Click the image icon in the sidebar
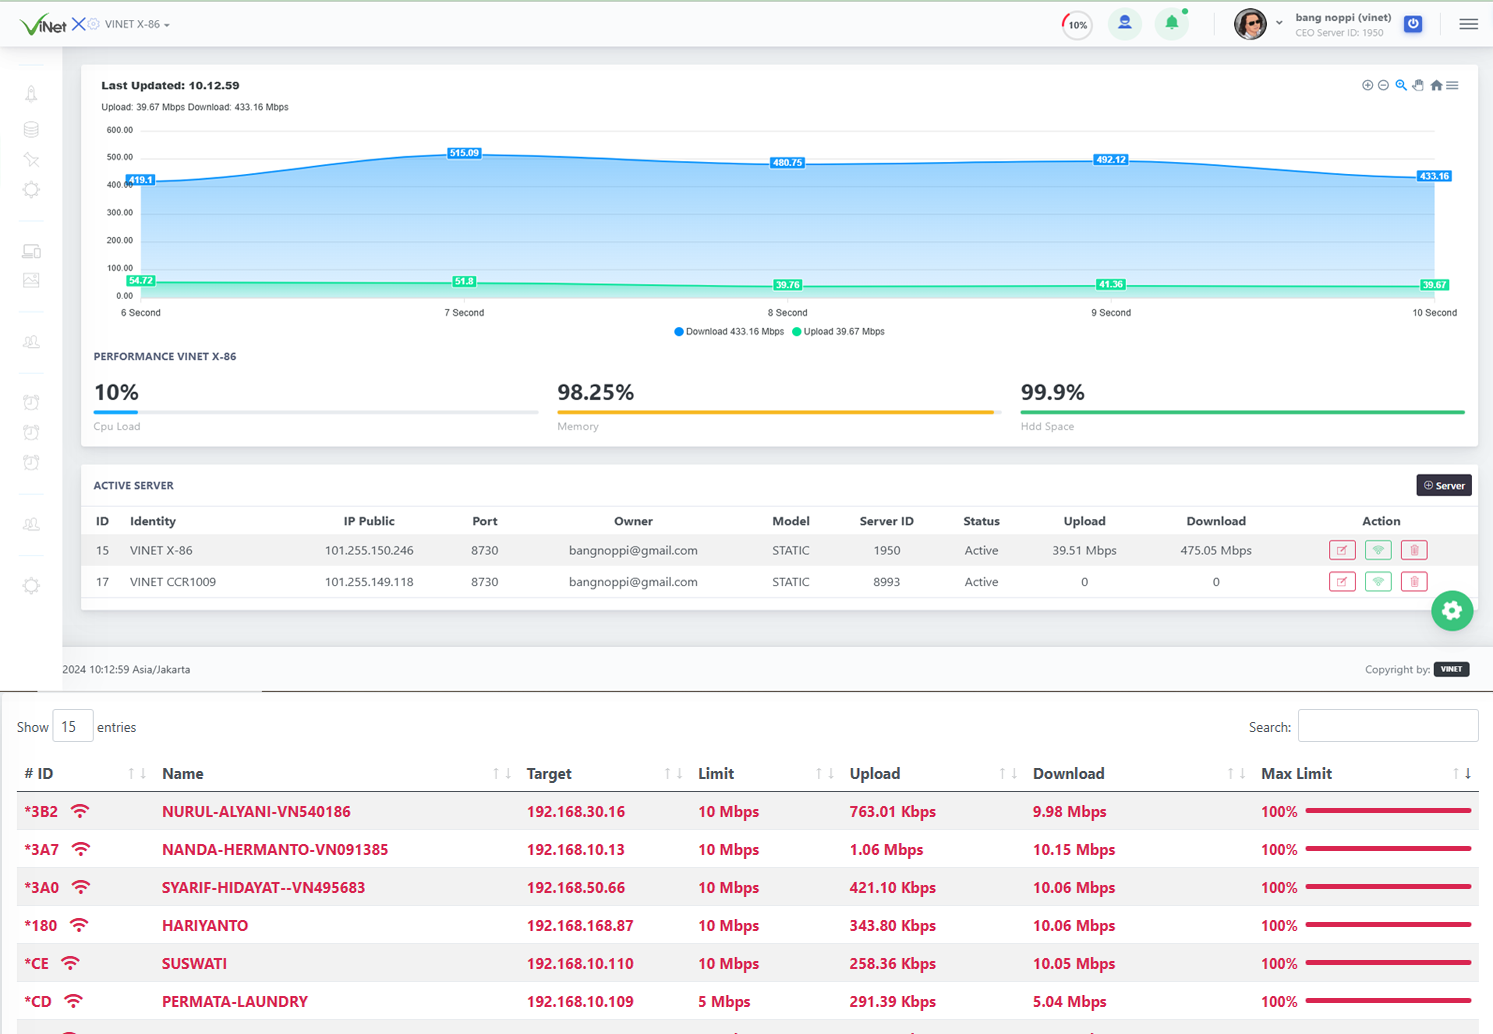The image size is (1493, 1034). coord(31,280)
